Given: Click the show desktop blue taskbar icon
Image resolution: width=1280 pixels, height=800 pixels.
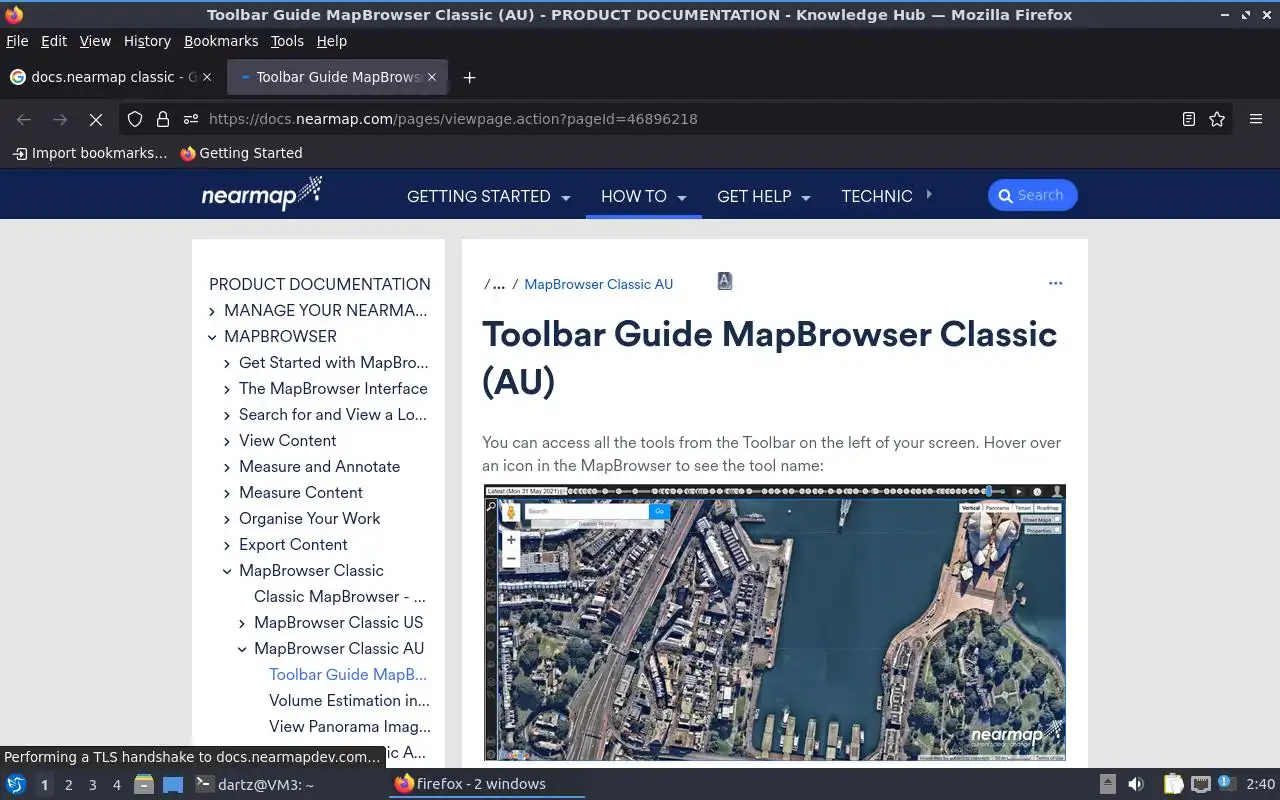Looking at the screenshot, I should (x=173, y=784).
